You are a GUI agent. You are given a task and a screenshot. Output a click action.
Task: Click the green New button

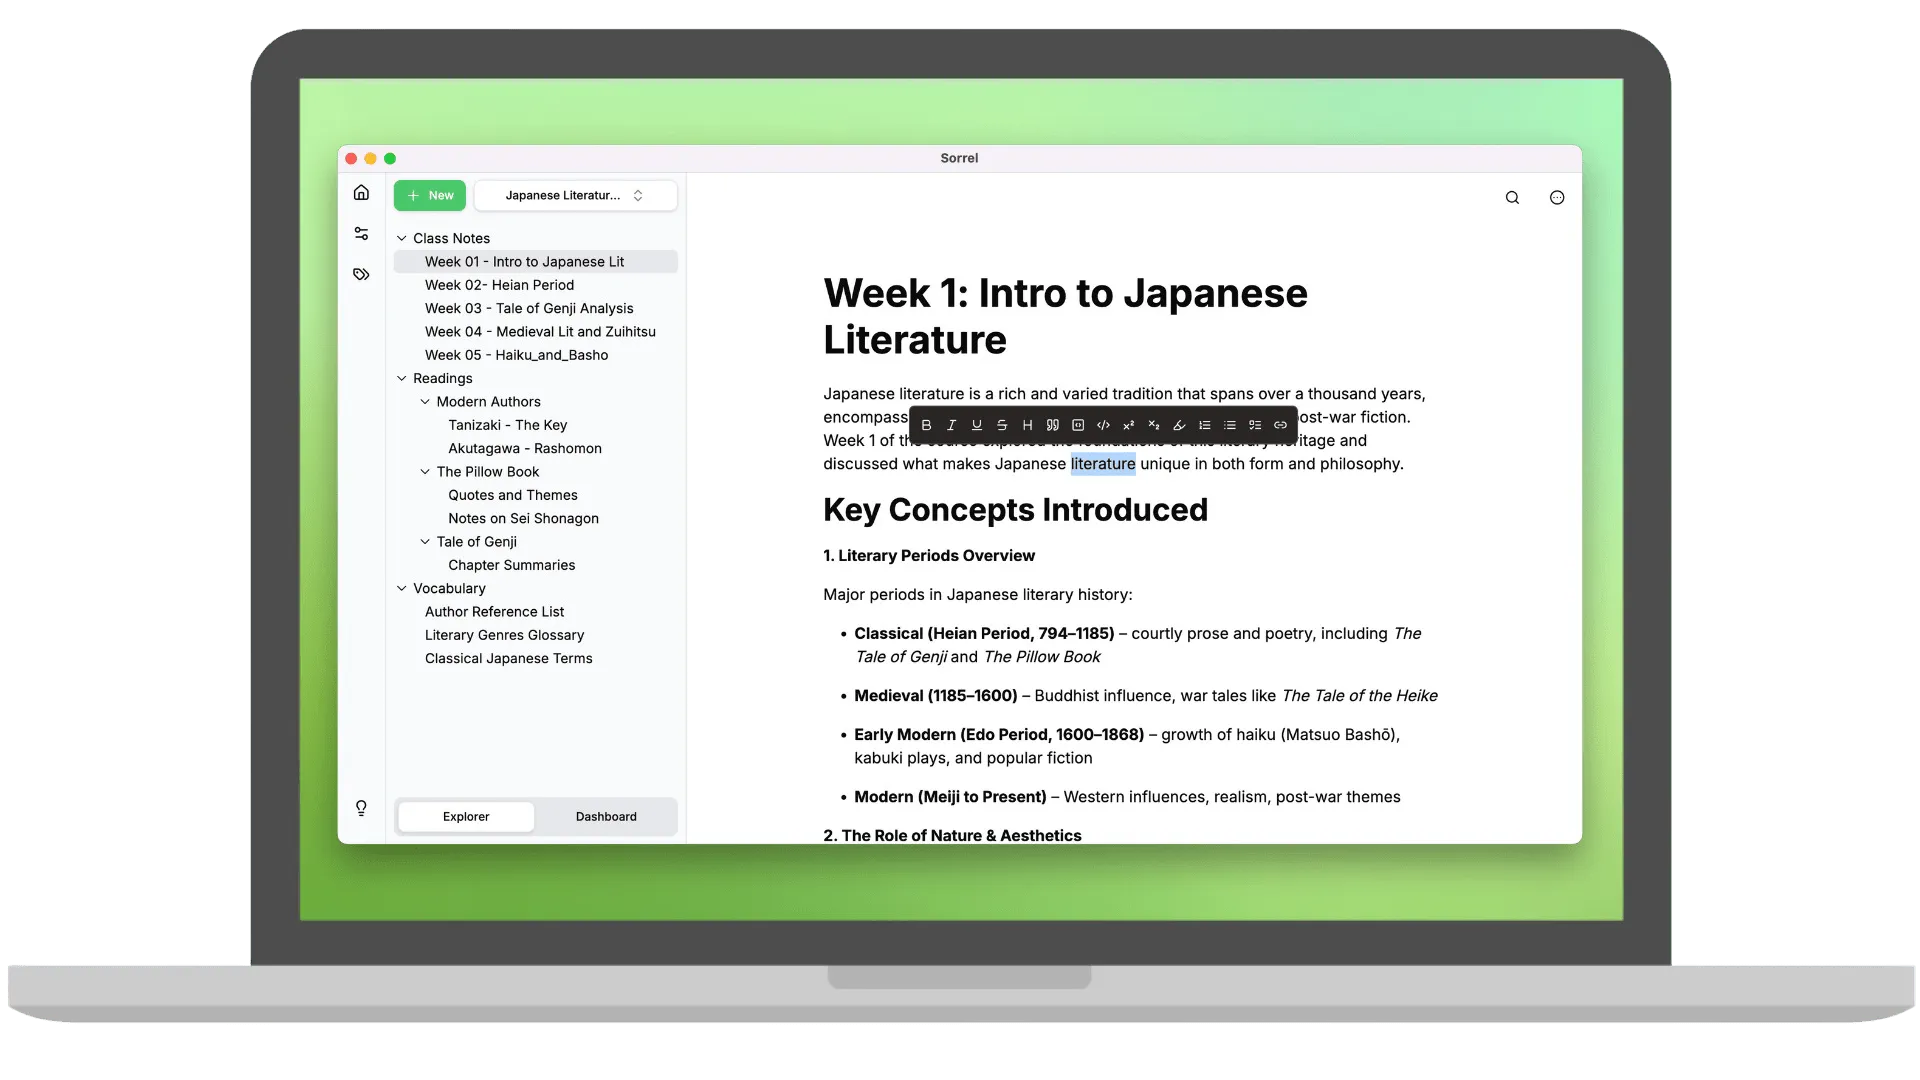(430, 196)
